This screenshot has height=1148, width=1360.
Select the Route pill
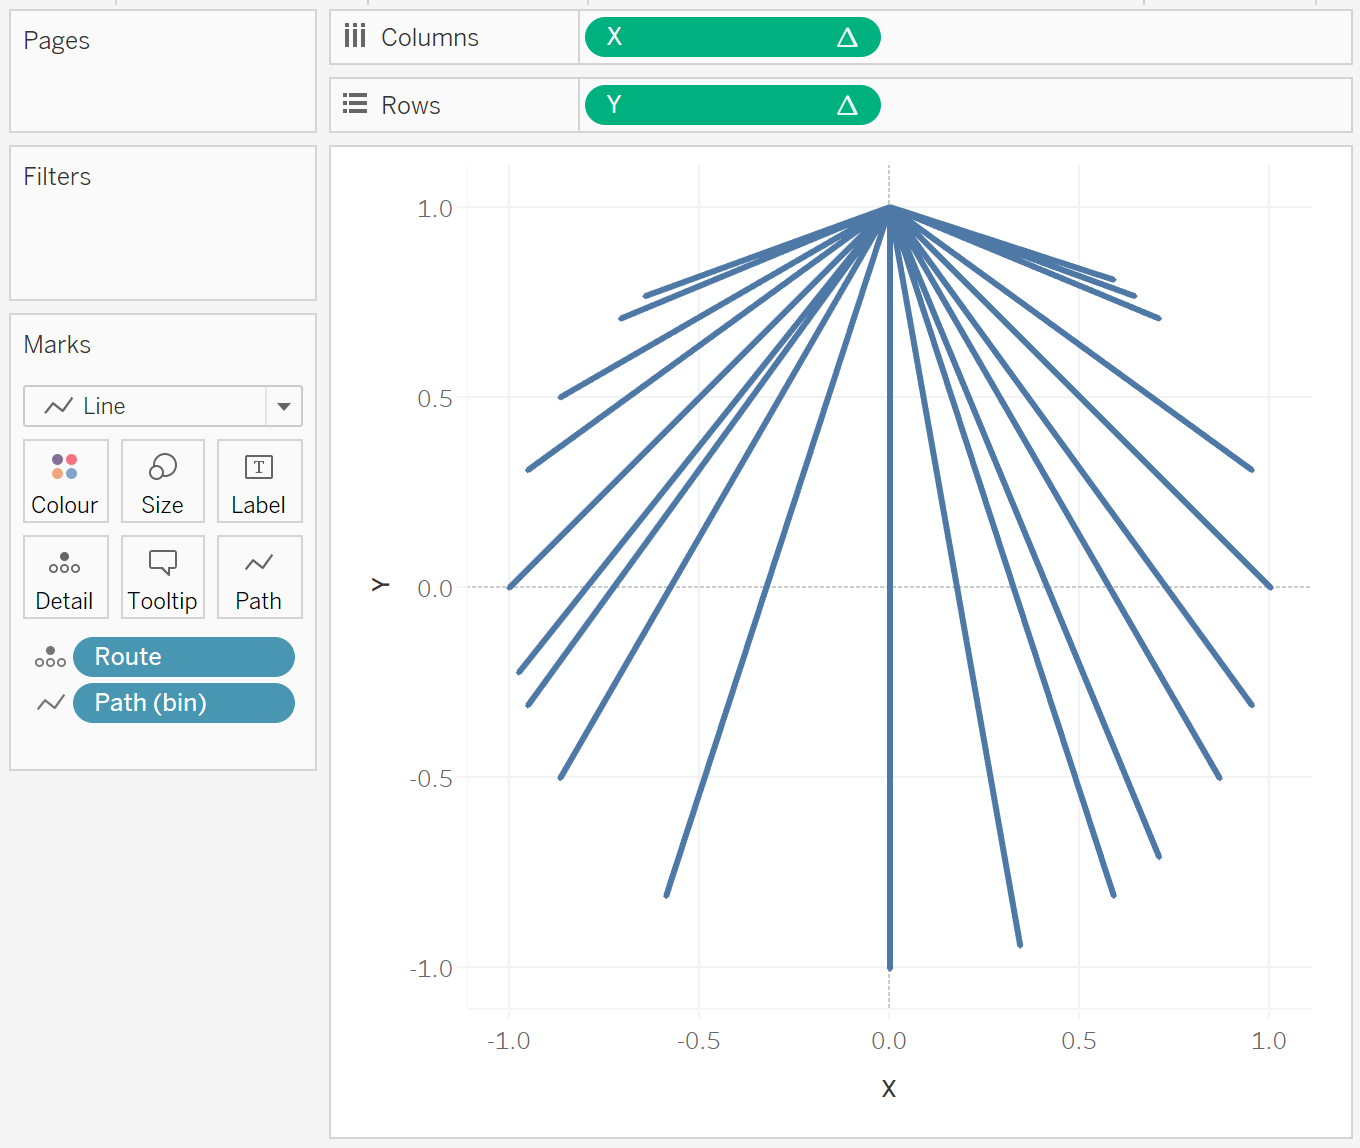pos(184,657)
